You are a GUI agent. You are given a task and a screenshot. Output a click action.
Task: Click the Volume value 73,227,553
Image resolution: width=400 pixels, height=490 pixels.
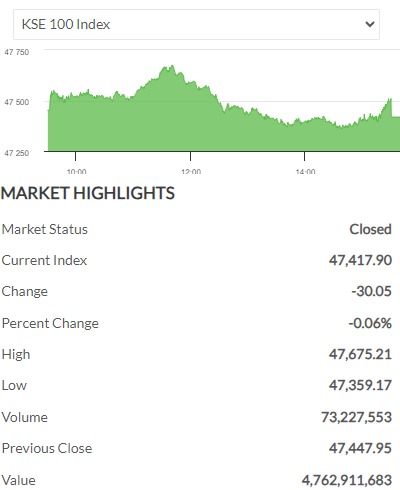click(x=356, y=417)
